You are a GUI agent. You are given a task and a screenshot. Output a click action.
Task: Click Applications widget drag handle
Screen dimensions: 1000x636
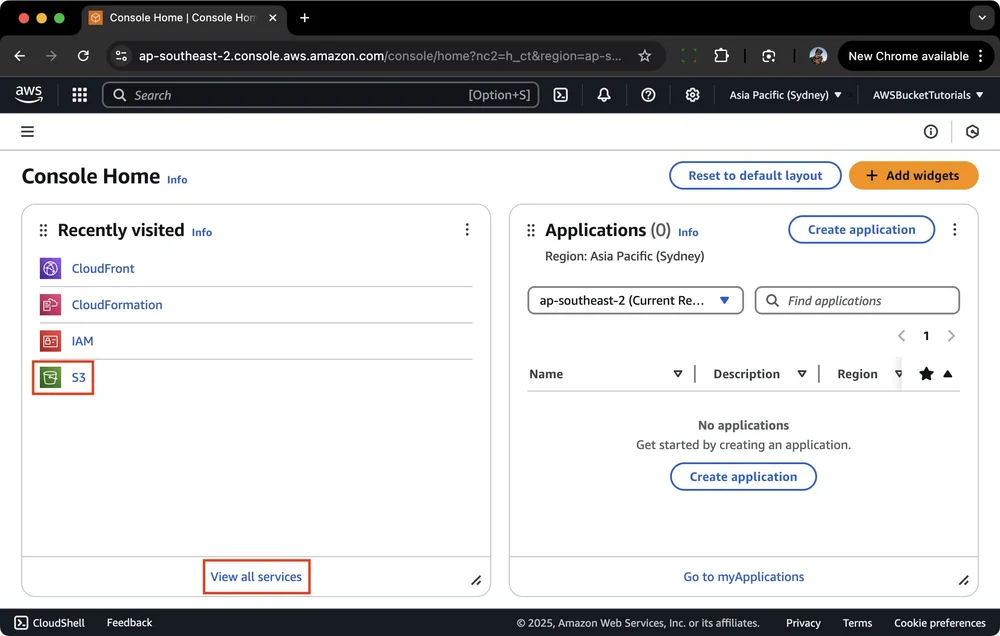(x=531, y=230)
